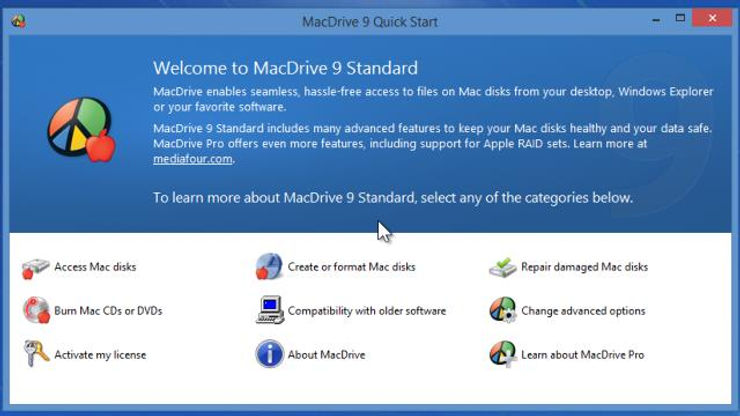Click the Create or format Mac disks icon
This screenshot has height=416, width=740.
[x=269, y=266]
